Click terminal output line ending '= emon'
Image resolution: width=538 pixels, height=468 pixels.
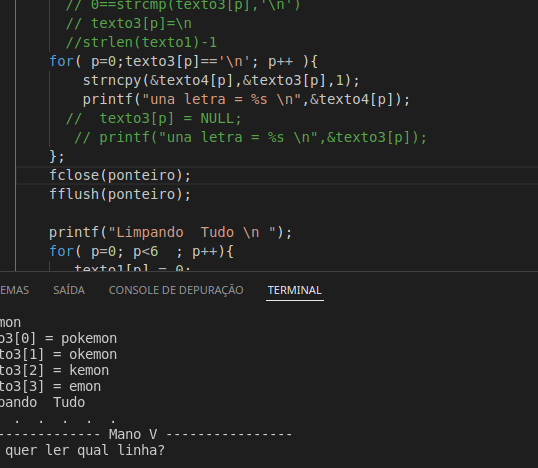point(50,386)
